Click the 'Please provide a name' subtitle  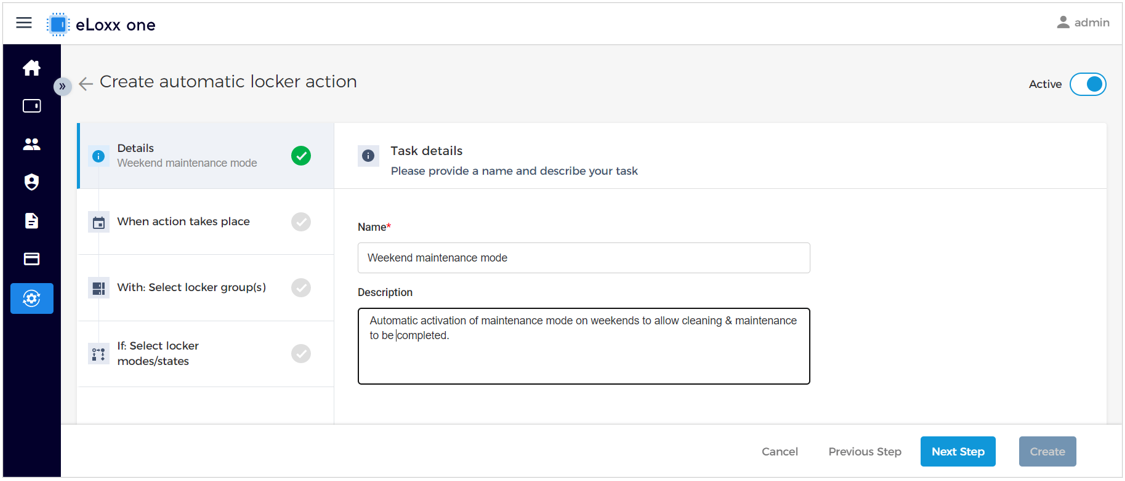tap(514, 172)
